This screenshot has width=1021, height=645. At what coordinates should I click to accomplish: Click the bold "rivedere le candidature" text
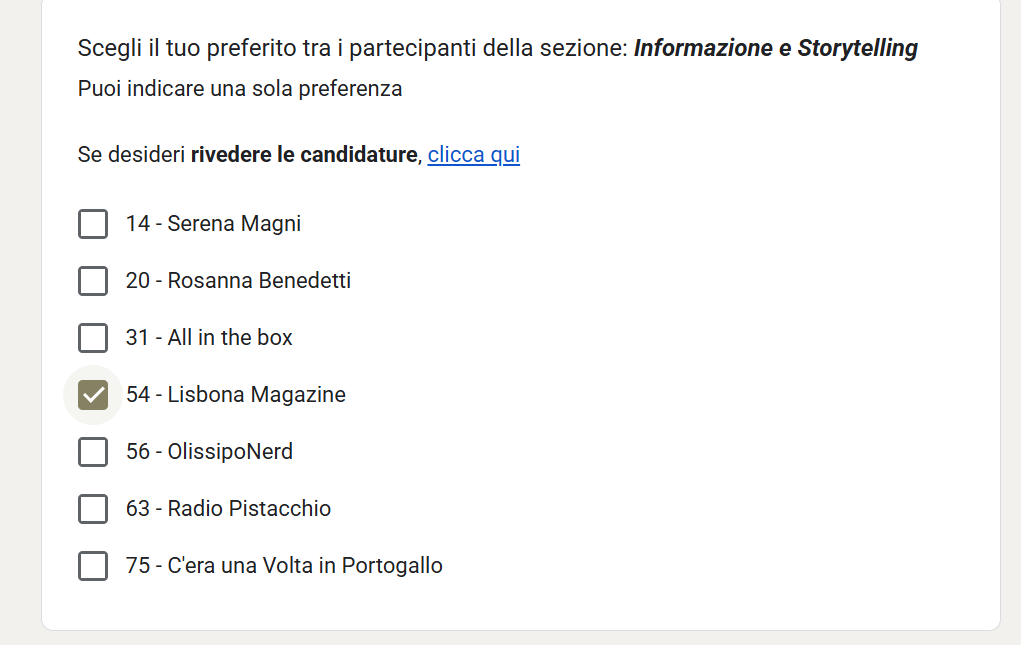coord(303,155)
